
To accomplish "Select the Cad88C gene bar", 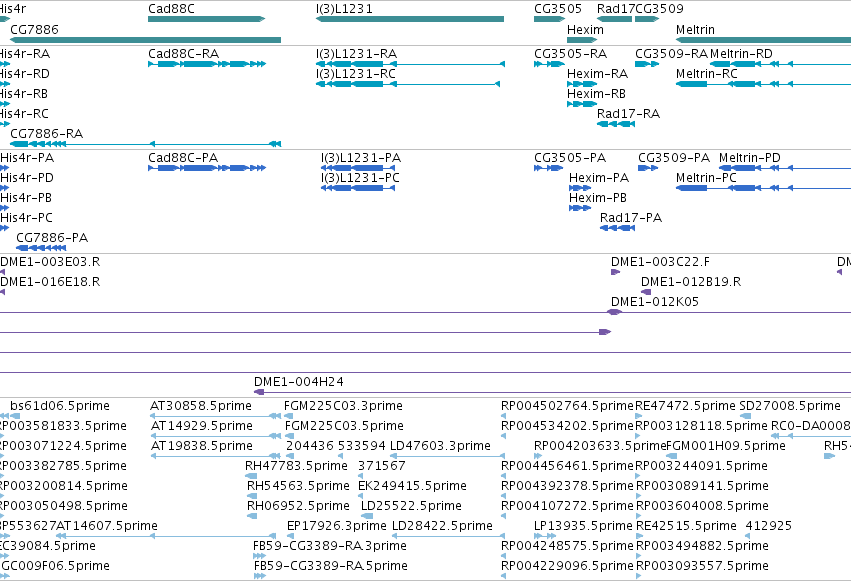I will (x=206, y=19).
